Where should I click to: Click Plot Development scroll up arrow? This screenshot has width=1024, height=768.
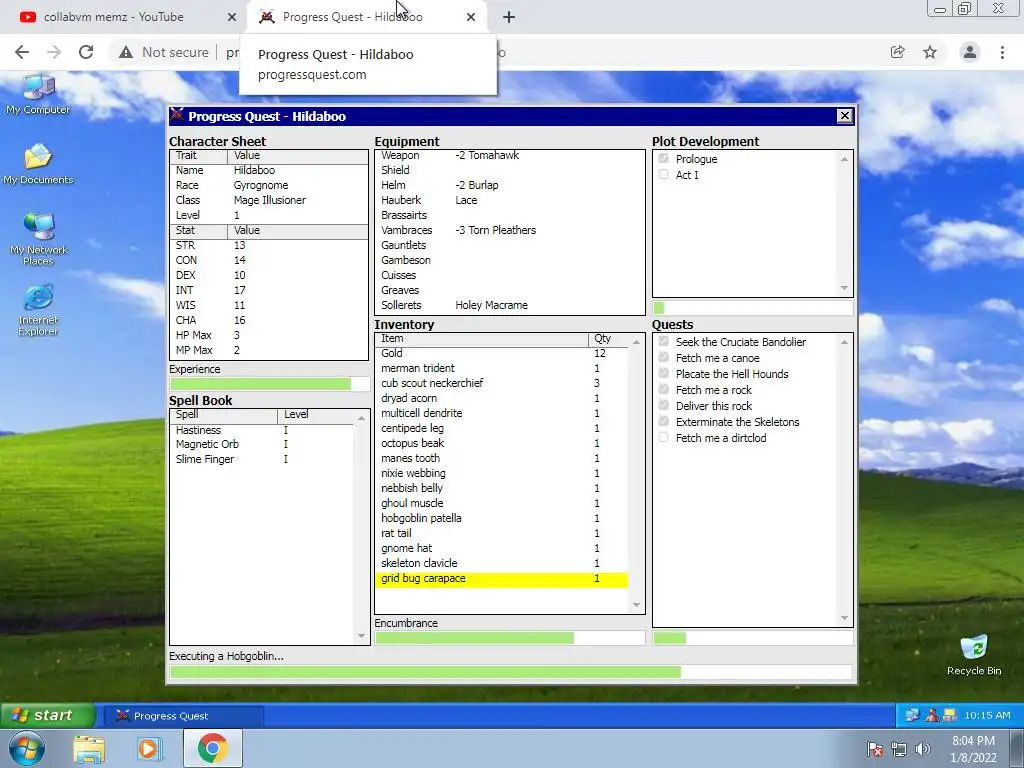(844, 159)
